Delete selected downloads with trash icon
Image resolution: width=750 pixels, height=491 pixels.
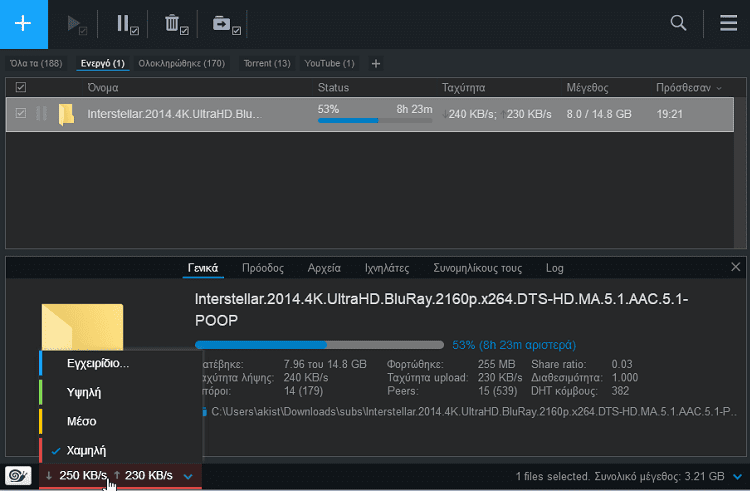pos(176,24)
